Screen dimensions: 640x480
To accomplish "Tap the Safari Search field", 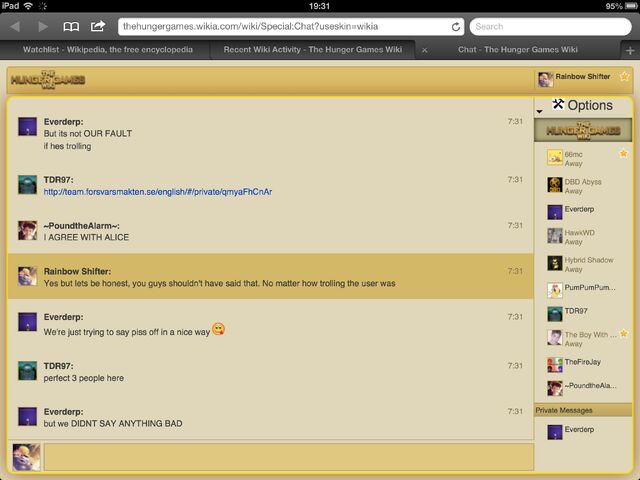I will coord(551,27).
